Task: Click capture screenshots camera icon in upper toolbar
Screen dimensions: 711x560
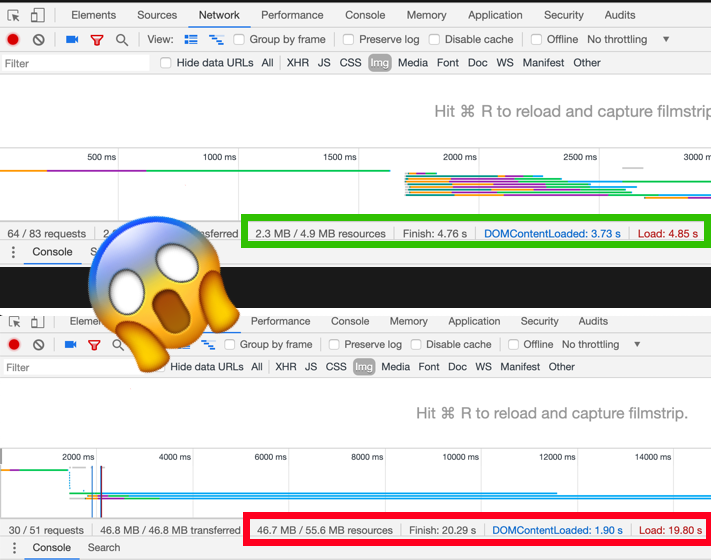Action: (x=72, y=40)
